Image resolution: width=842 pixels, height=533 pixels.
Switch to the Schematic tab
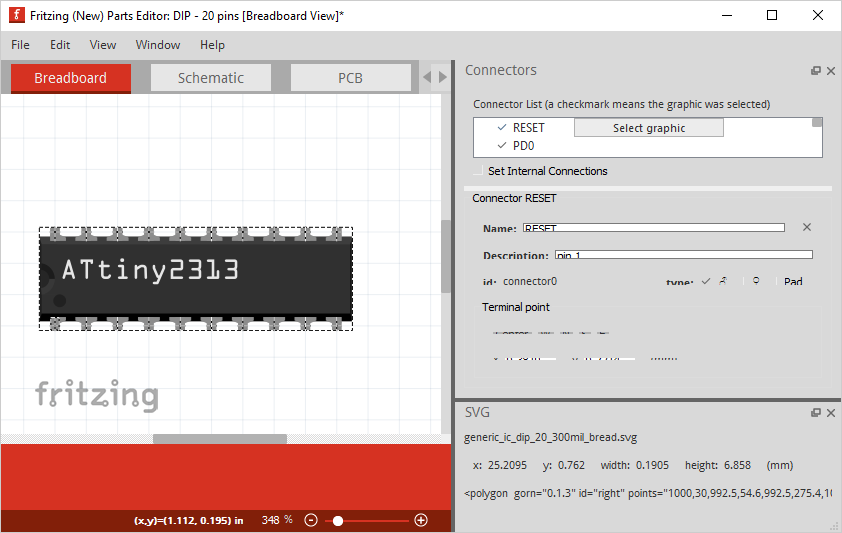pyautogui.click(x=211, y=78)
